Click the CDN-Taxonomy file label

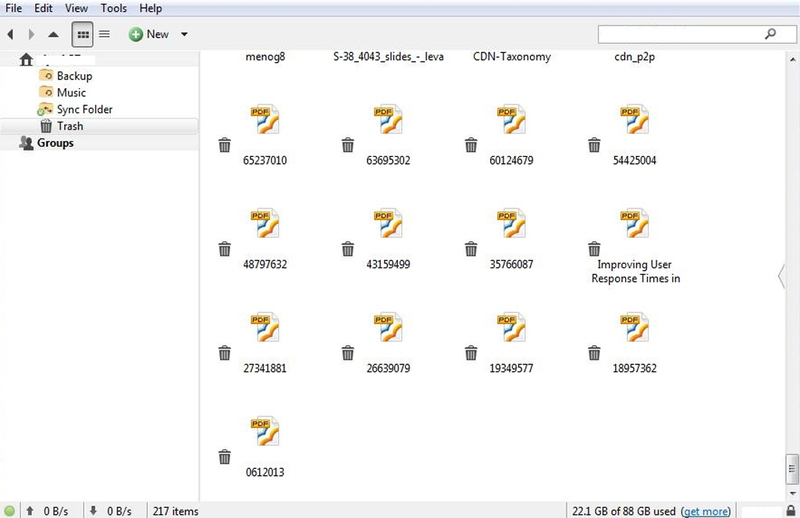pos(512,57)
